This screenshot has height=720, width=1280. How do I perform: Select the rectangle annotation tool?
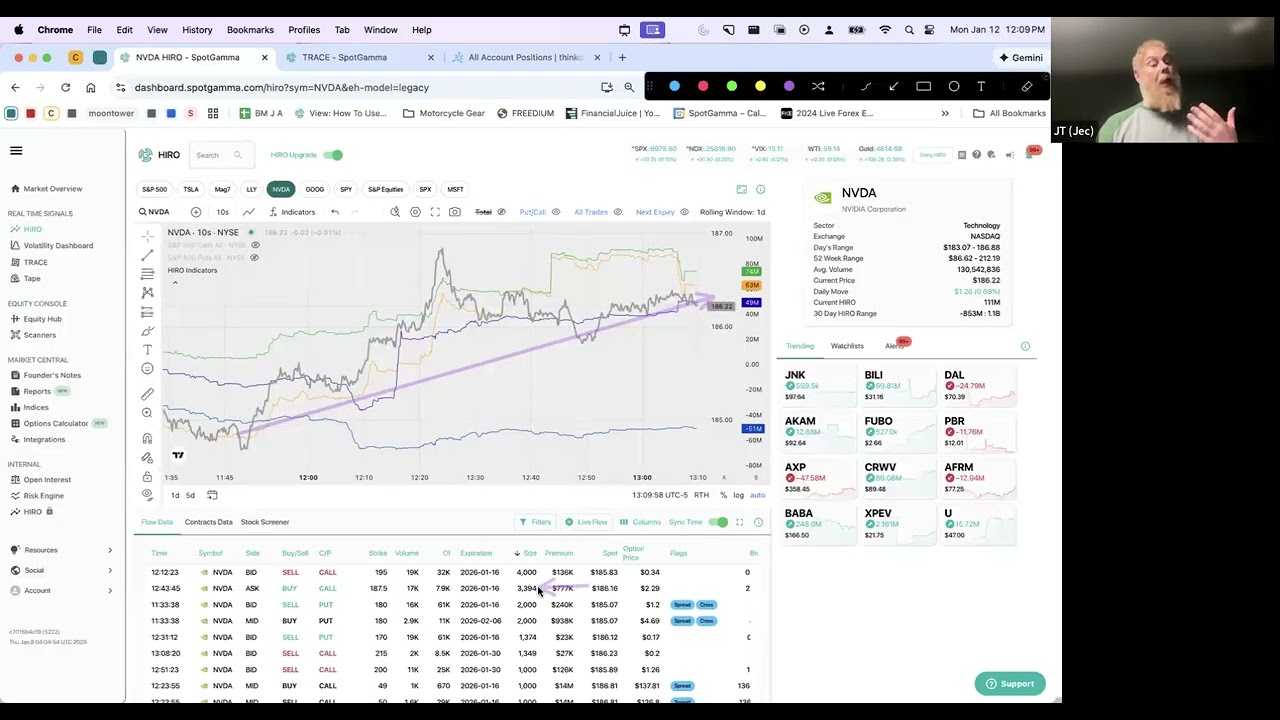923,86
